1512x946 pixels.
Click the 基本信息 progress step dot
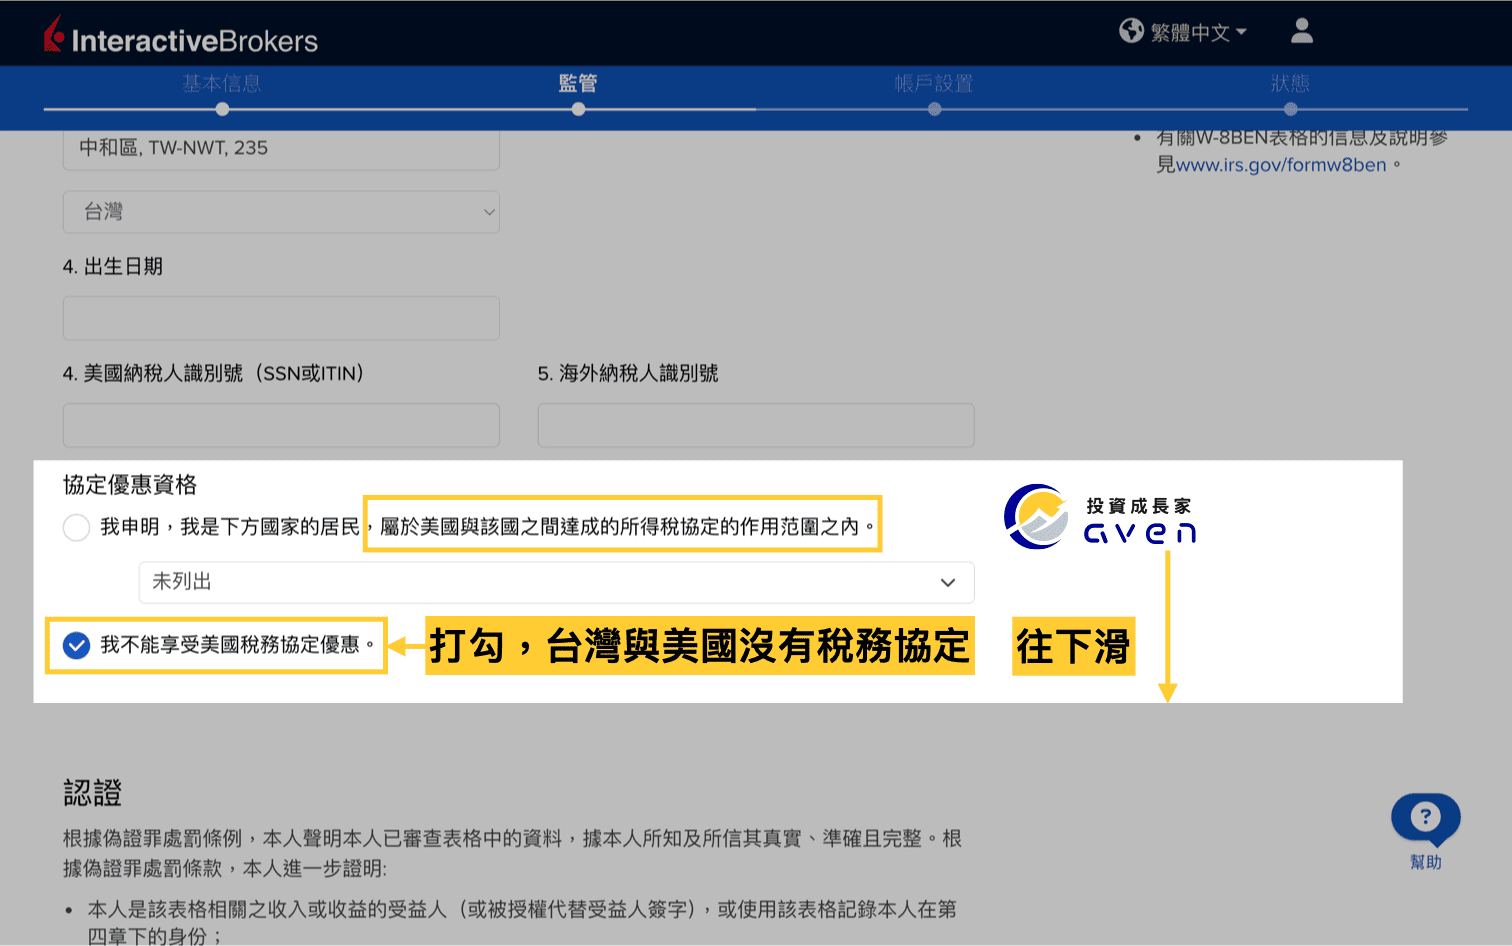(x=222, y=109)
